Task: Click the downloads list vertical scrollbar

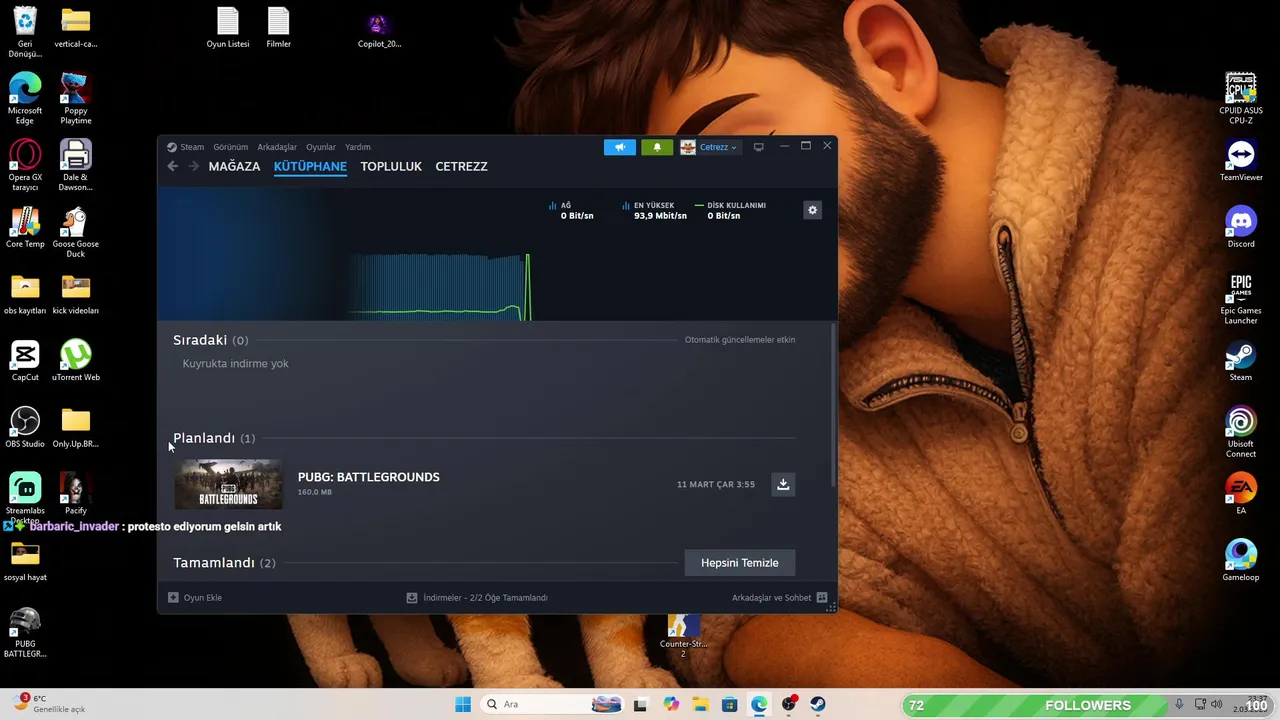Action: (x=832, y=405)
